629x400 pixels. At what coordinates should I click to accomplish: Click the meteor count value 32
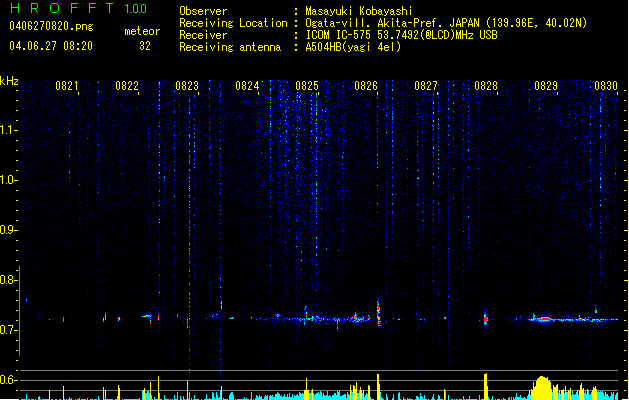[x=145, y=46]
